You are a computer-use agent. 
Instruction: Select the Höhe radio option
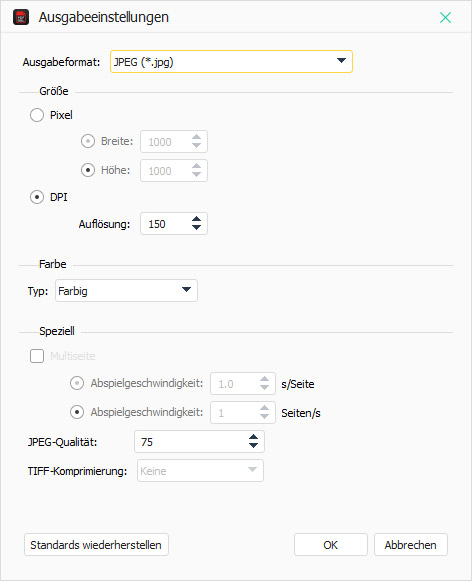pos(88,170)
